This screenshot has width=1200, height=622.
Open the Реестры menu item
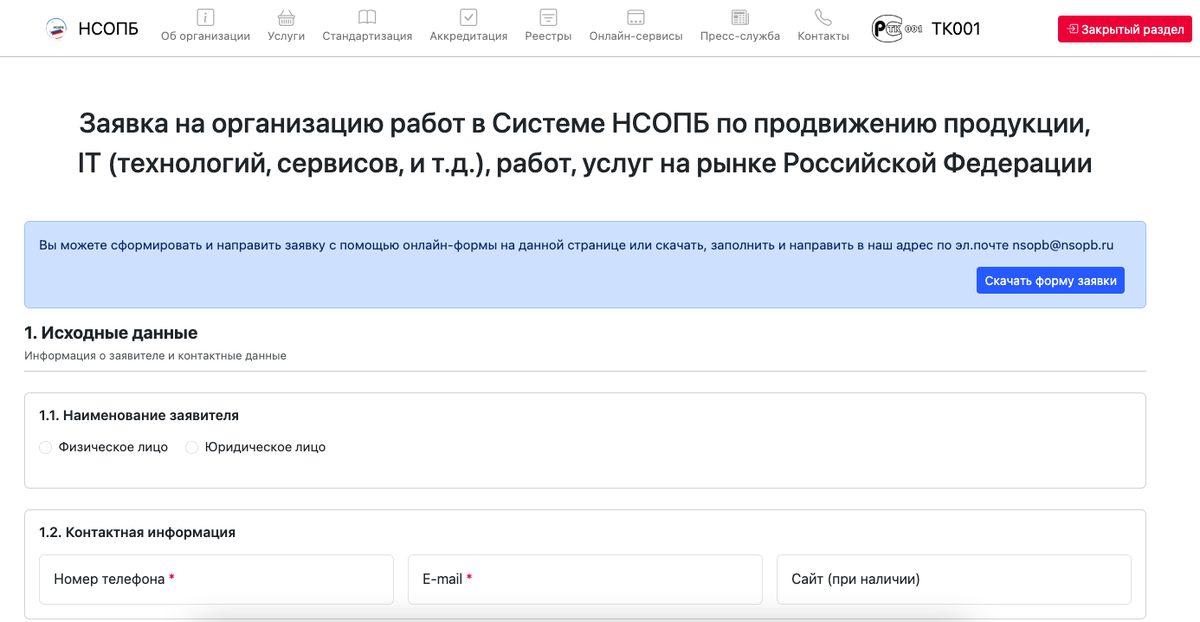548,36
